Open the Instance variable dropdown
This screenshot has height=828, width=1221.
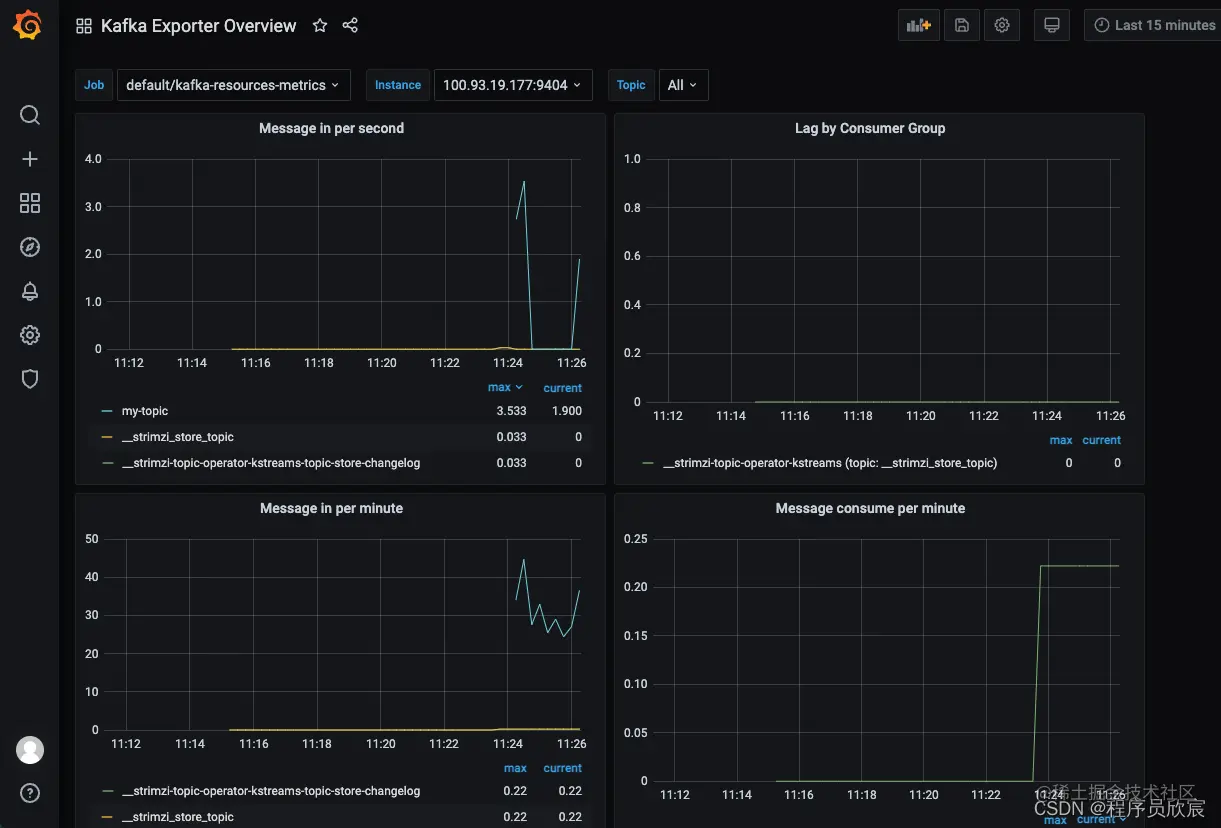(x=513, y=85)
